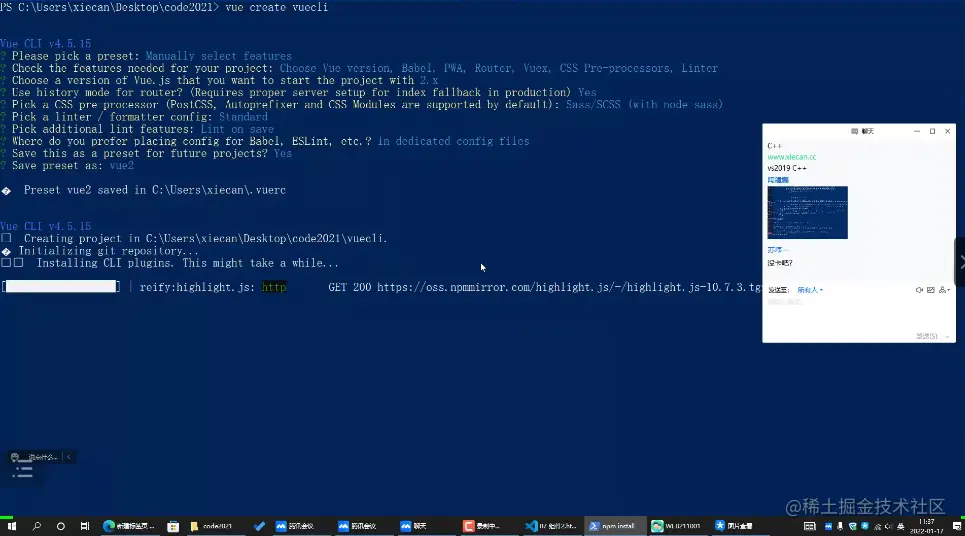Screen dimensions: 965x536
Task: Open the terminal screenshot thumbnail in chat
Action: [x=807, y=212]
